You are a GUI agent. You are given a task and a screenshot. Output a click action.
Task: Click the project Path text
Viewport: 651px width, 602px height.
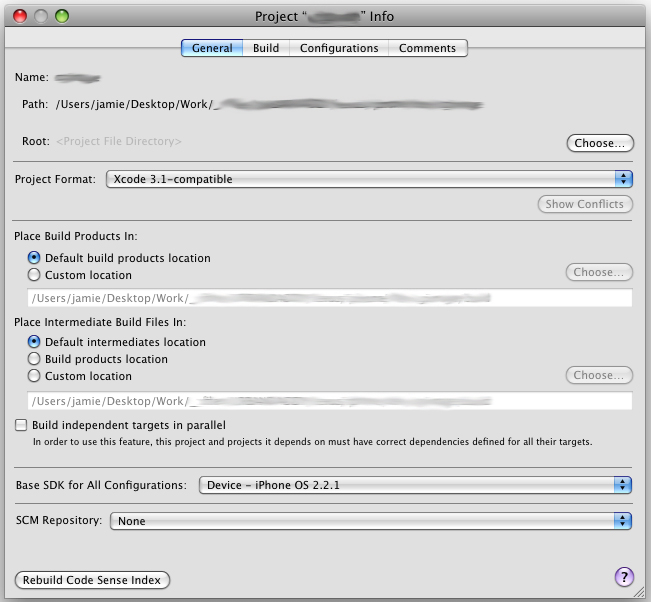click(270, 104)
